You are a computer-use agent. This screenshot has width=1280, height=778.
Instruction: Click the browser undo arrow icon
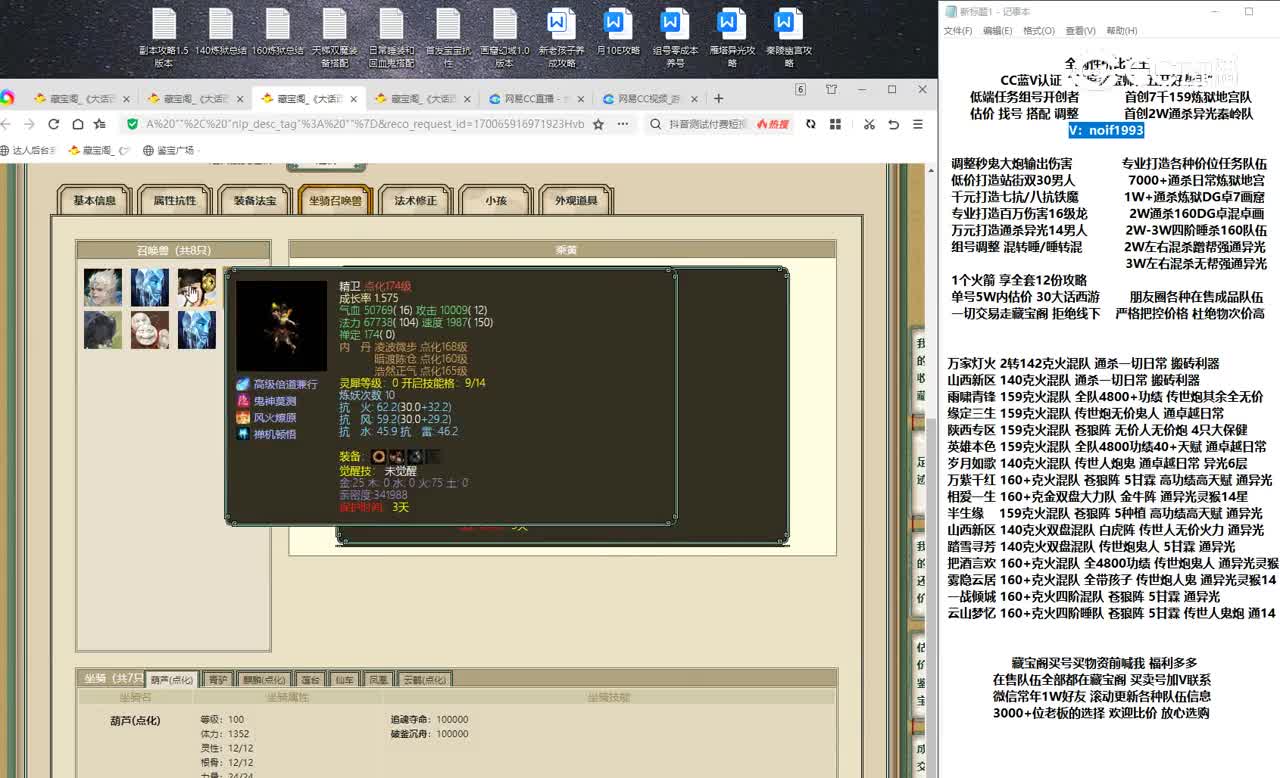click(x=893, y=124)
